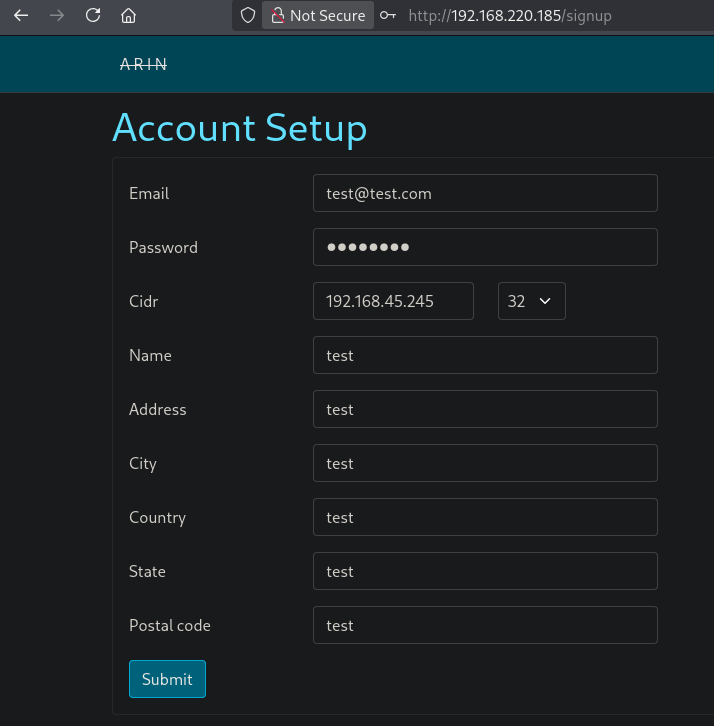
Task: Click the Name label
Action: (x=150, y=356)
